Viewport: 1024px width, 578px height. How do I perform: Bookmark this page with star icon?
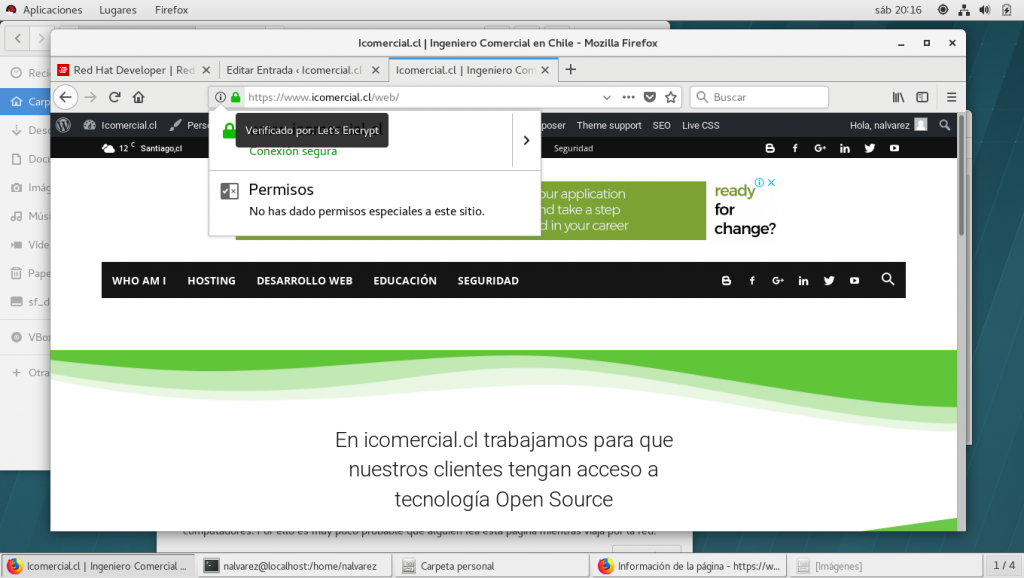[671, 97]
